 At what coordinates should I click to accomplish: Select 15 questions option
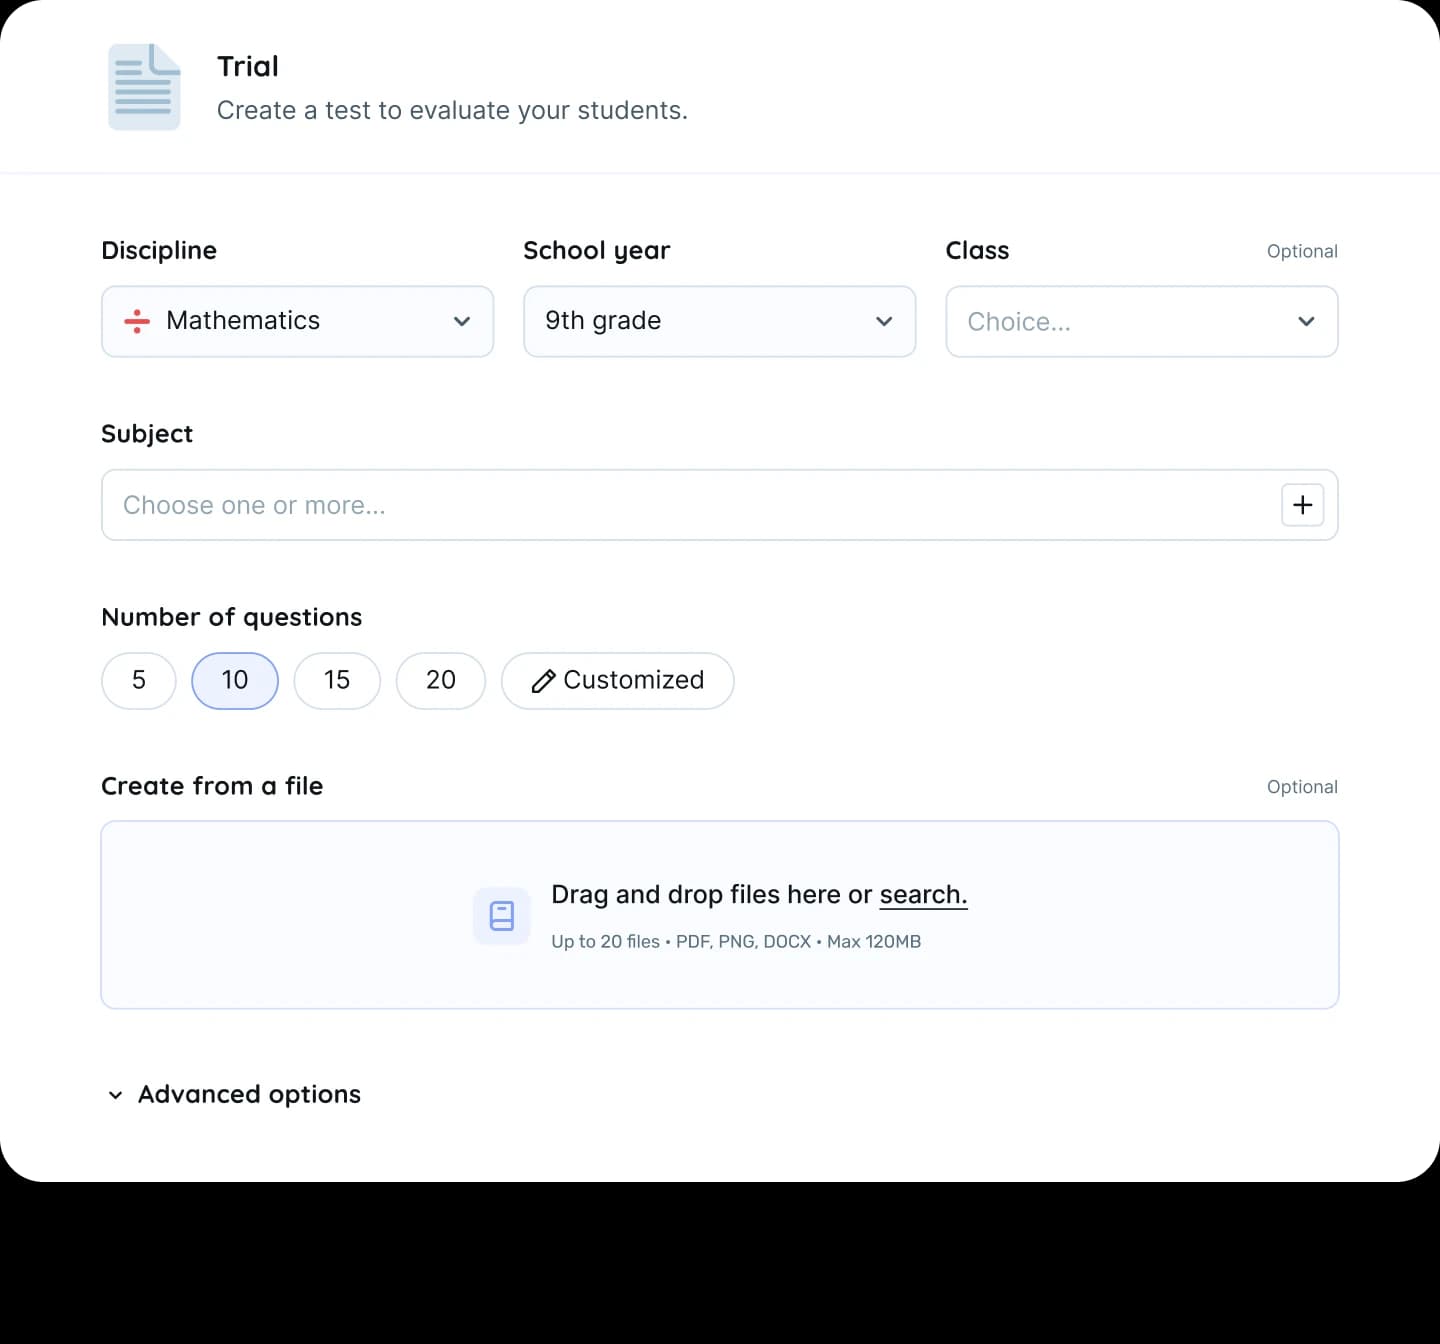pos(337,681)
